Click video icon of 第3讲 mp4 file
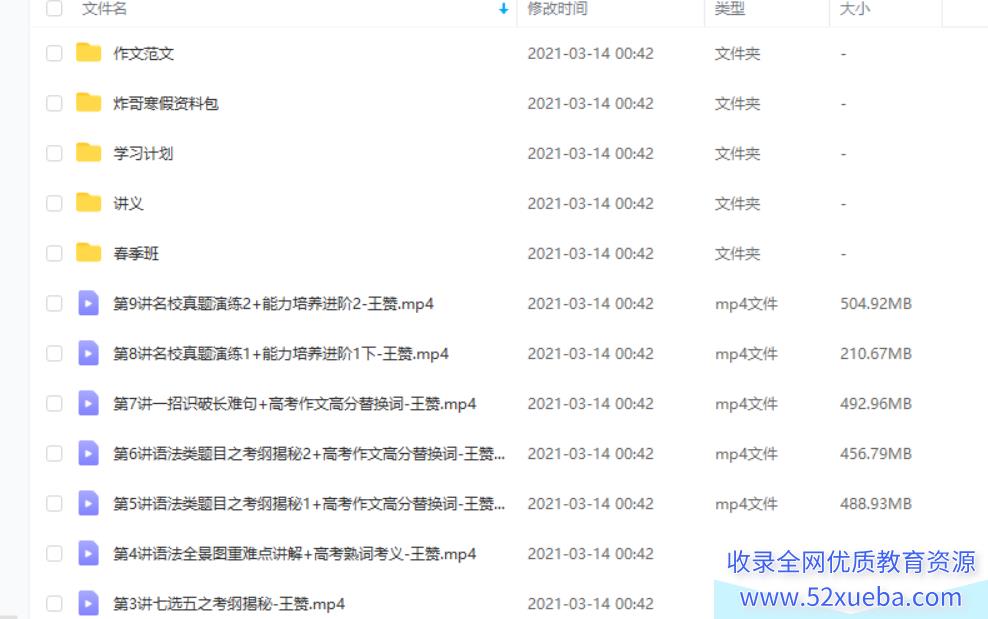 (88, 603)
